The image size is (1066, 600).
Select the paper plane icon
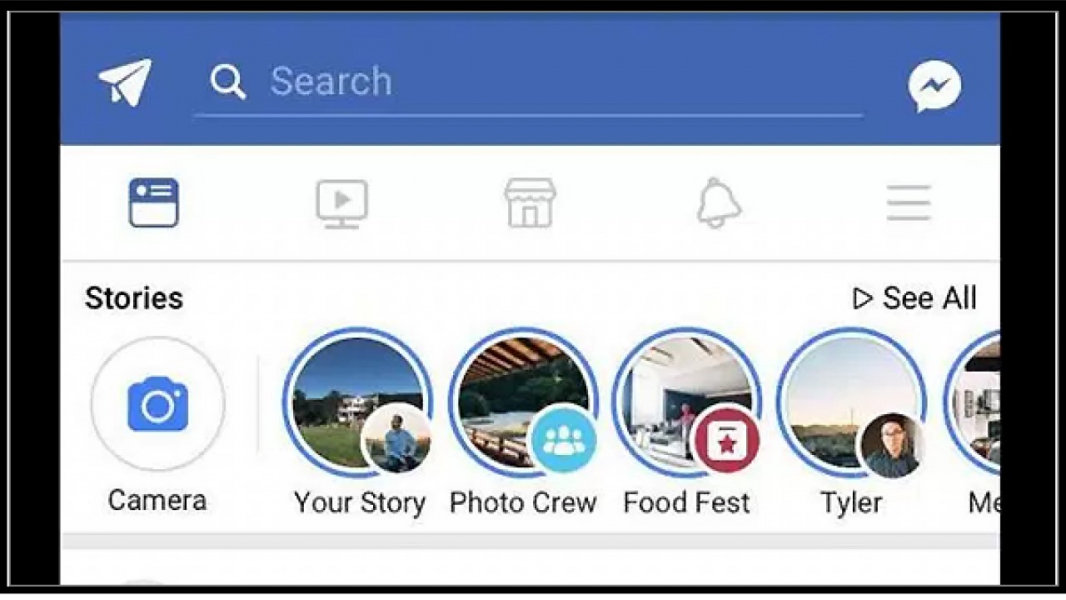[x=124, y=80]
